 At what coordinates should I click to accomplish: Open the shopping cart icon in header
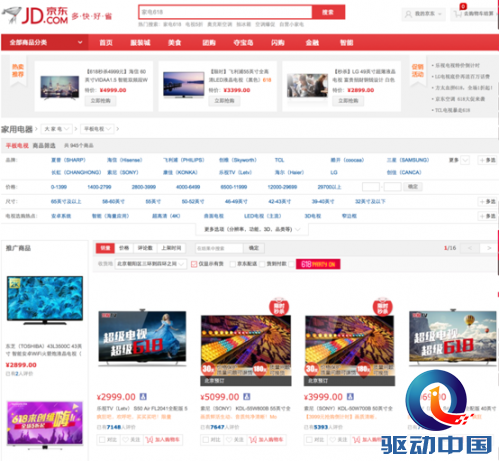[x=458, y=14]
